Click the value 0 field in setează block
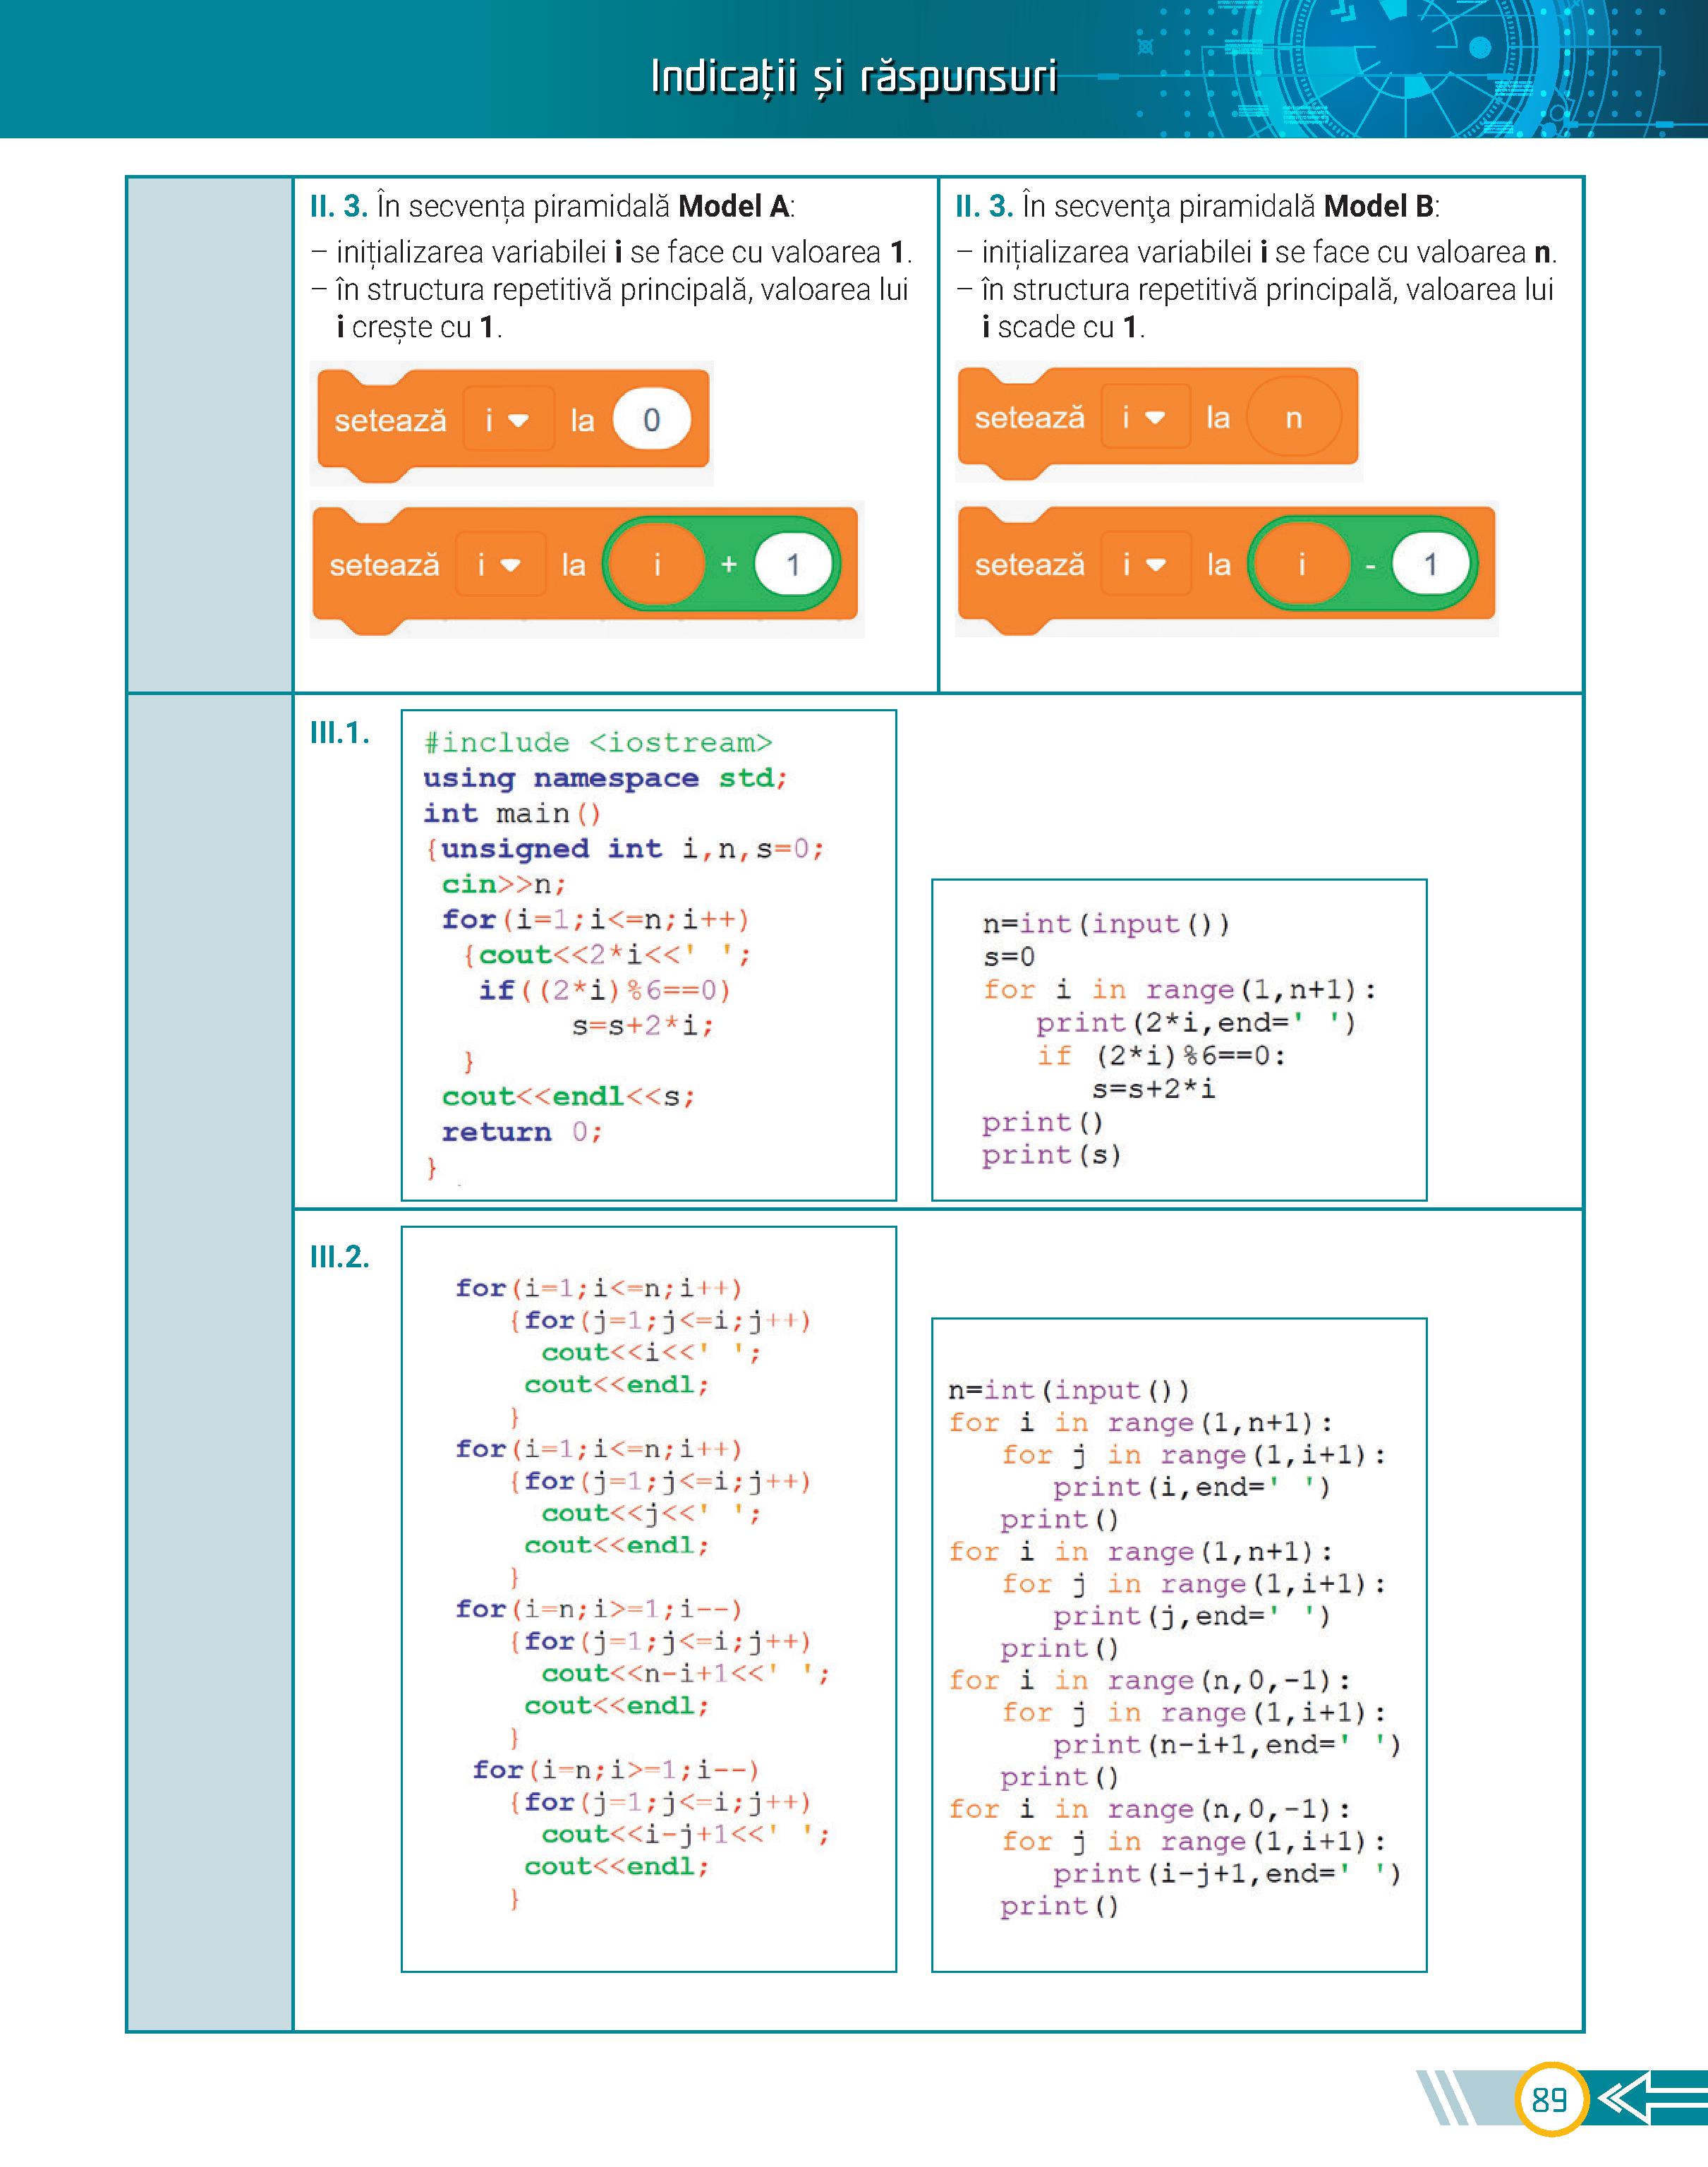The width and height of the screenshot is (1708, 2167). (651, 420)
